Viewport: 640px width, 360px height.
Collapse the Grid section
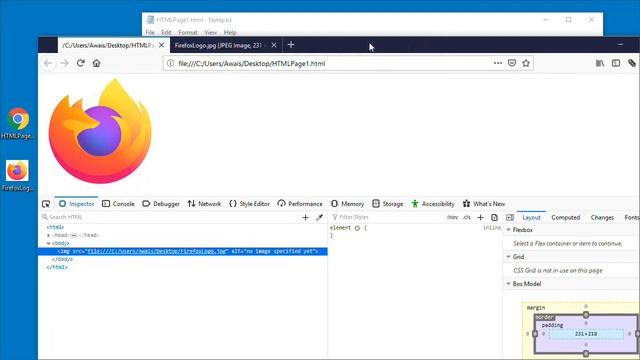point(509,257)
